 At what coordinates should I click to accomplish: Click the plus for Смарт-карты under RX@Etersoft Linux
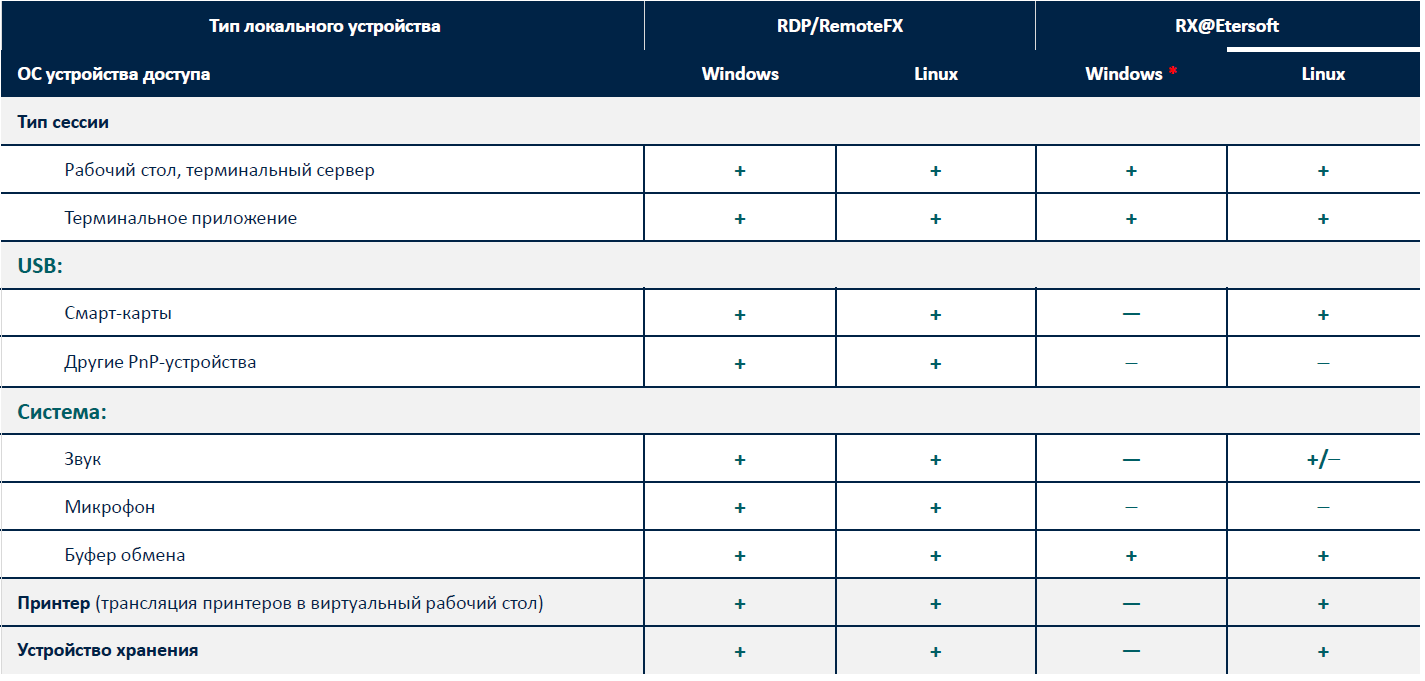click(1322, 315)
